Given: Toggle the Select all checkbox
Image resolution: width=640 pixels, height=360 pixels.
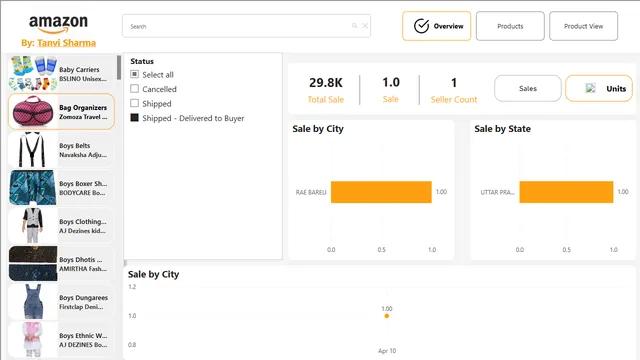Looking at the screenshot, I should click(134, 74).
